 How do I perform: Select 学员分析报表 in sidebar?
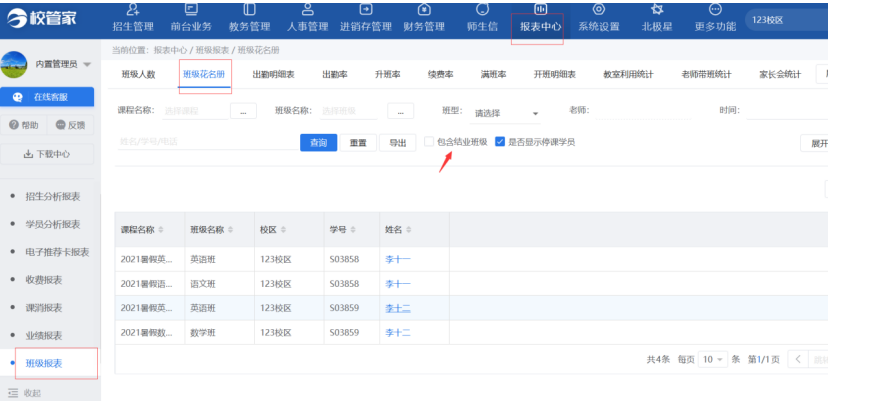[x=53, y=224]
